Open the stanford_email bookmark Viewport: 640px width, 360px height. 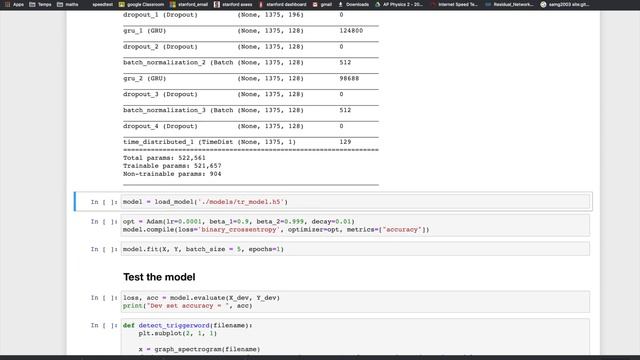click(189, 4)
